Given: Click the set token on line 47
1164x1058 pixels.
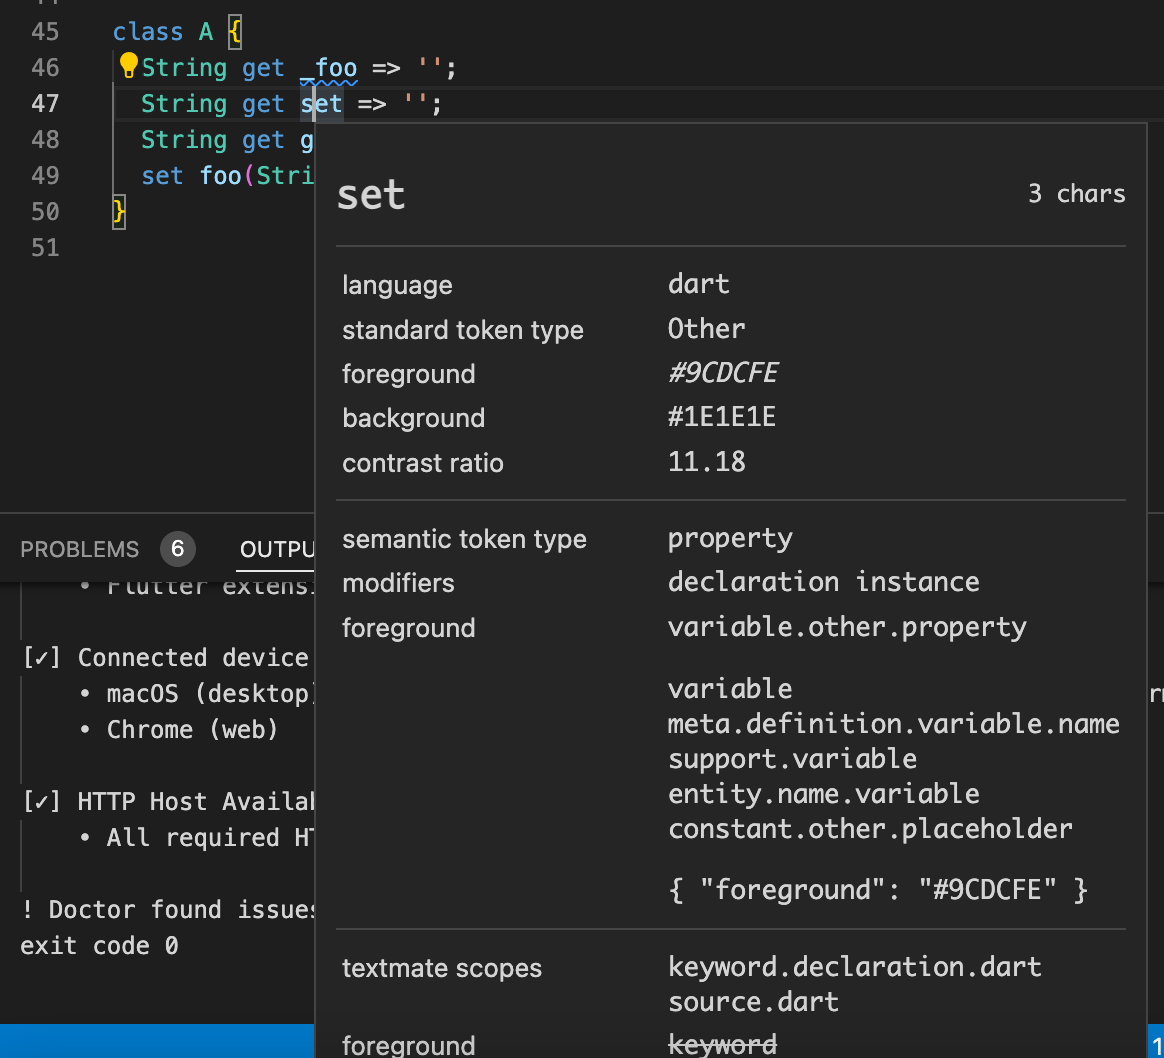Looking at the screenshot, I should point(321,104).
